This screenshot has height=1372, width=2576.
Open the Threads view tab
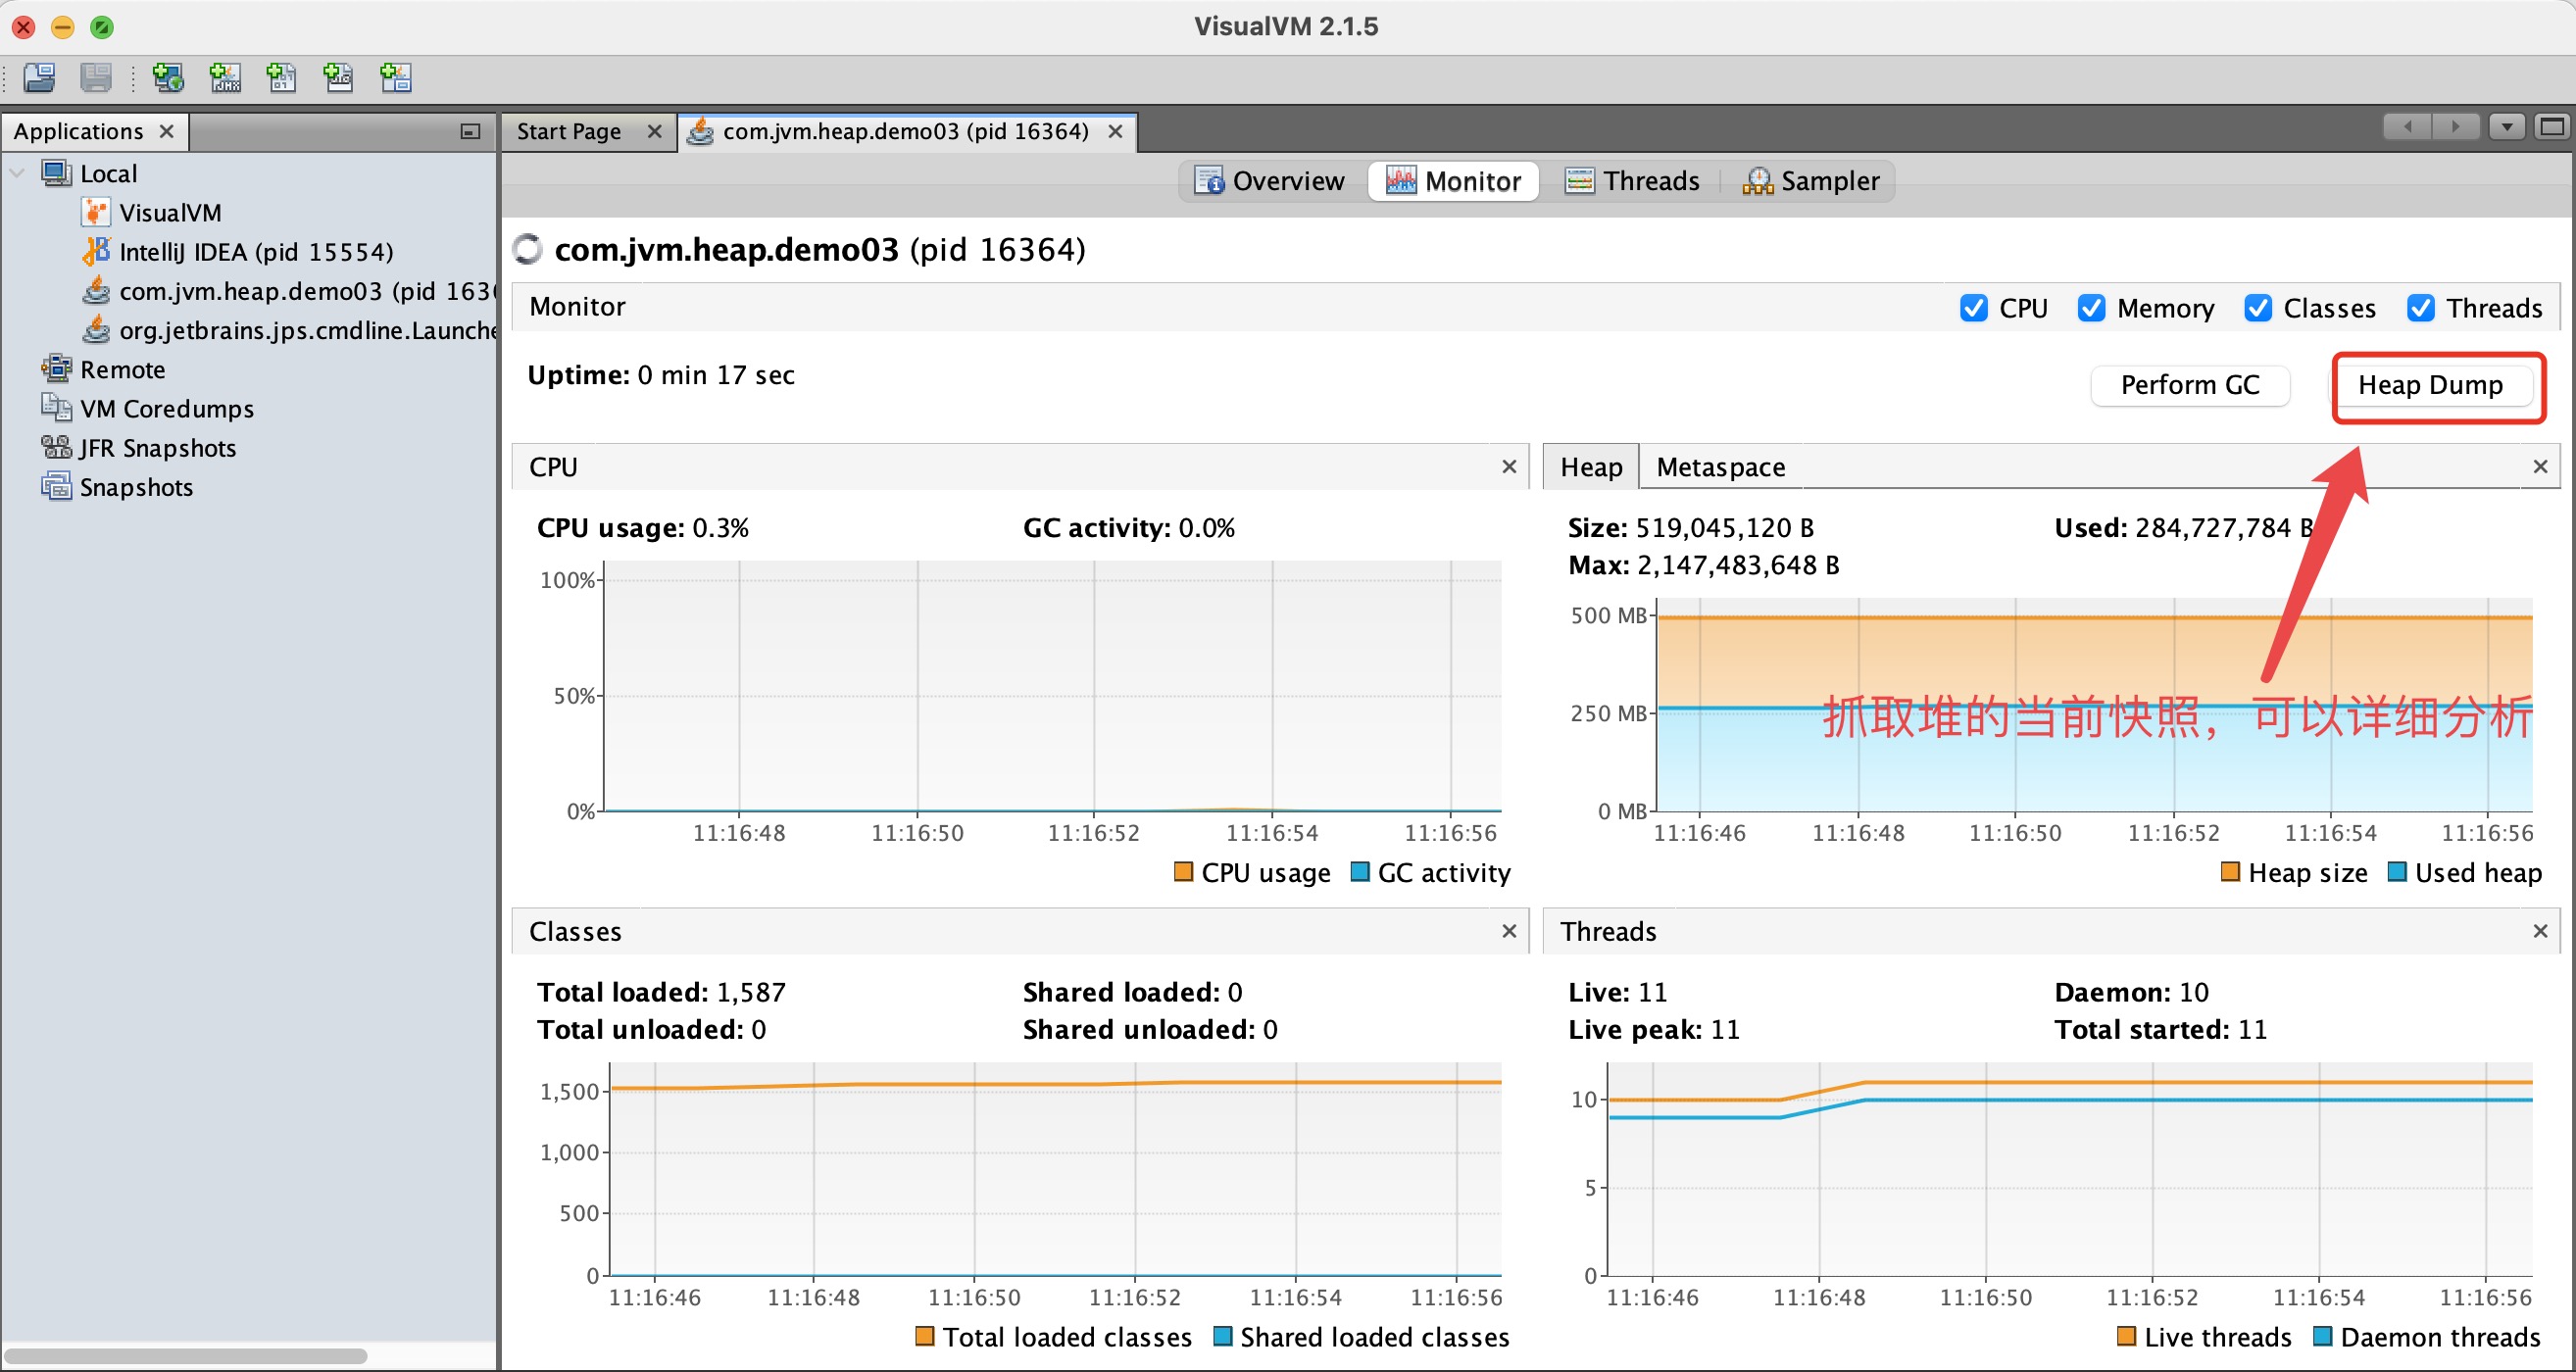pyautogui.click(x=1632, y=181)
